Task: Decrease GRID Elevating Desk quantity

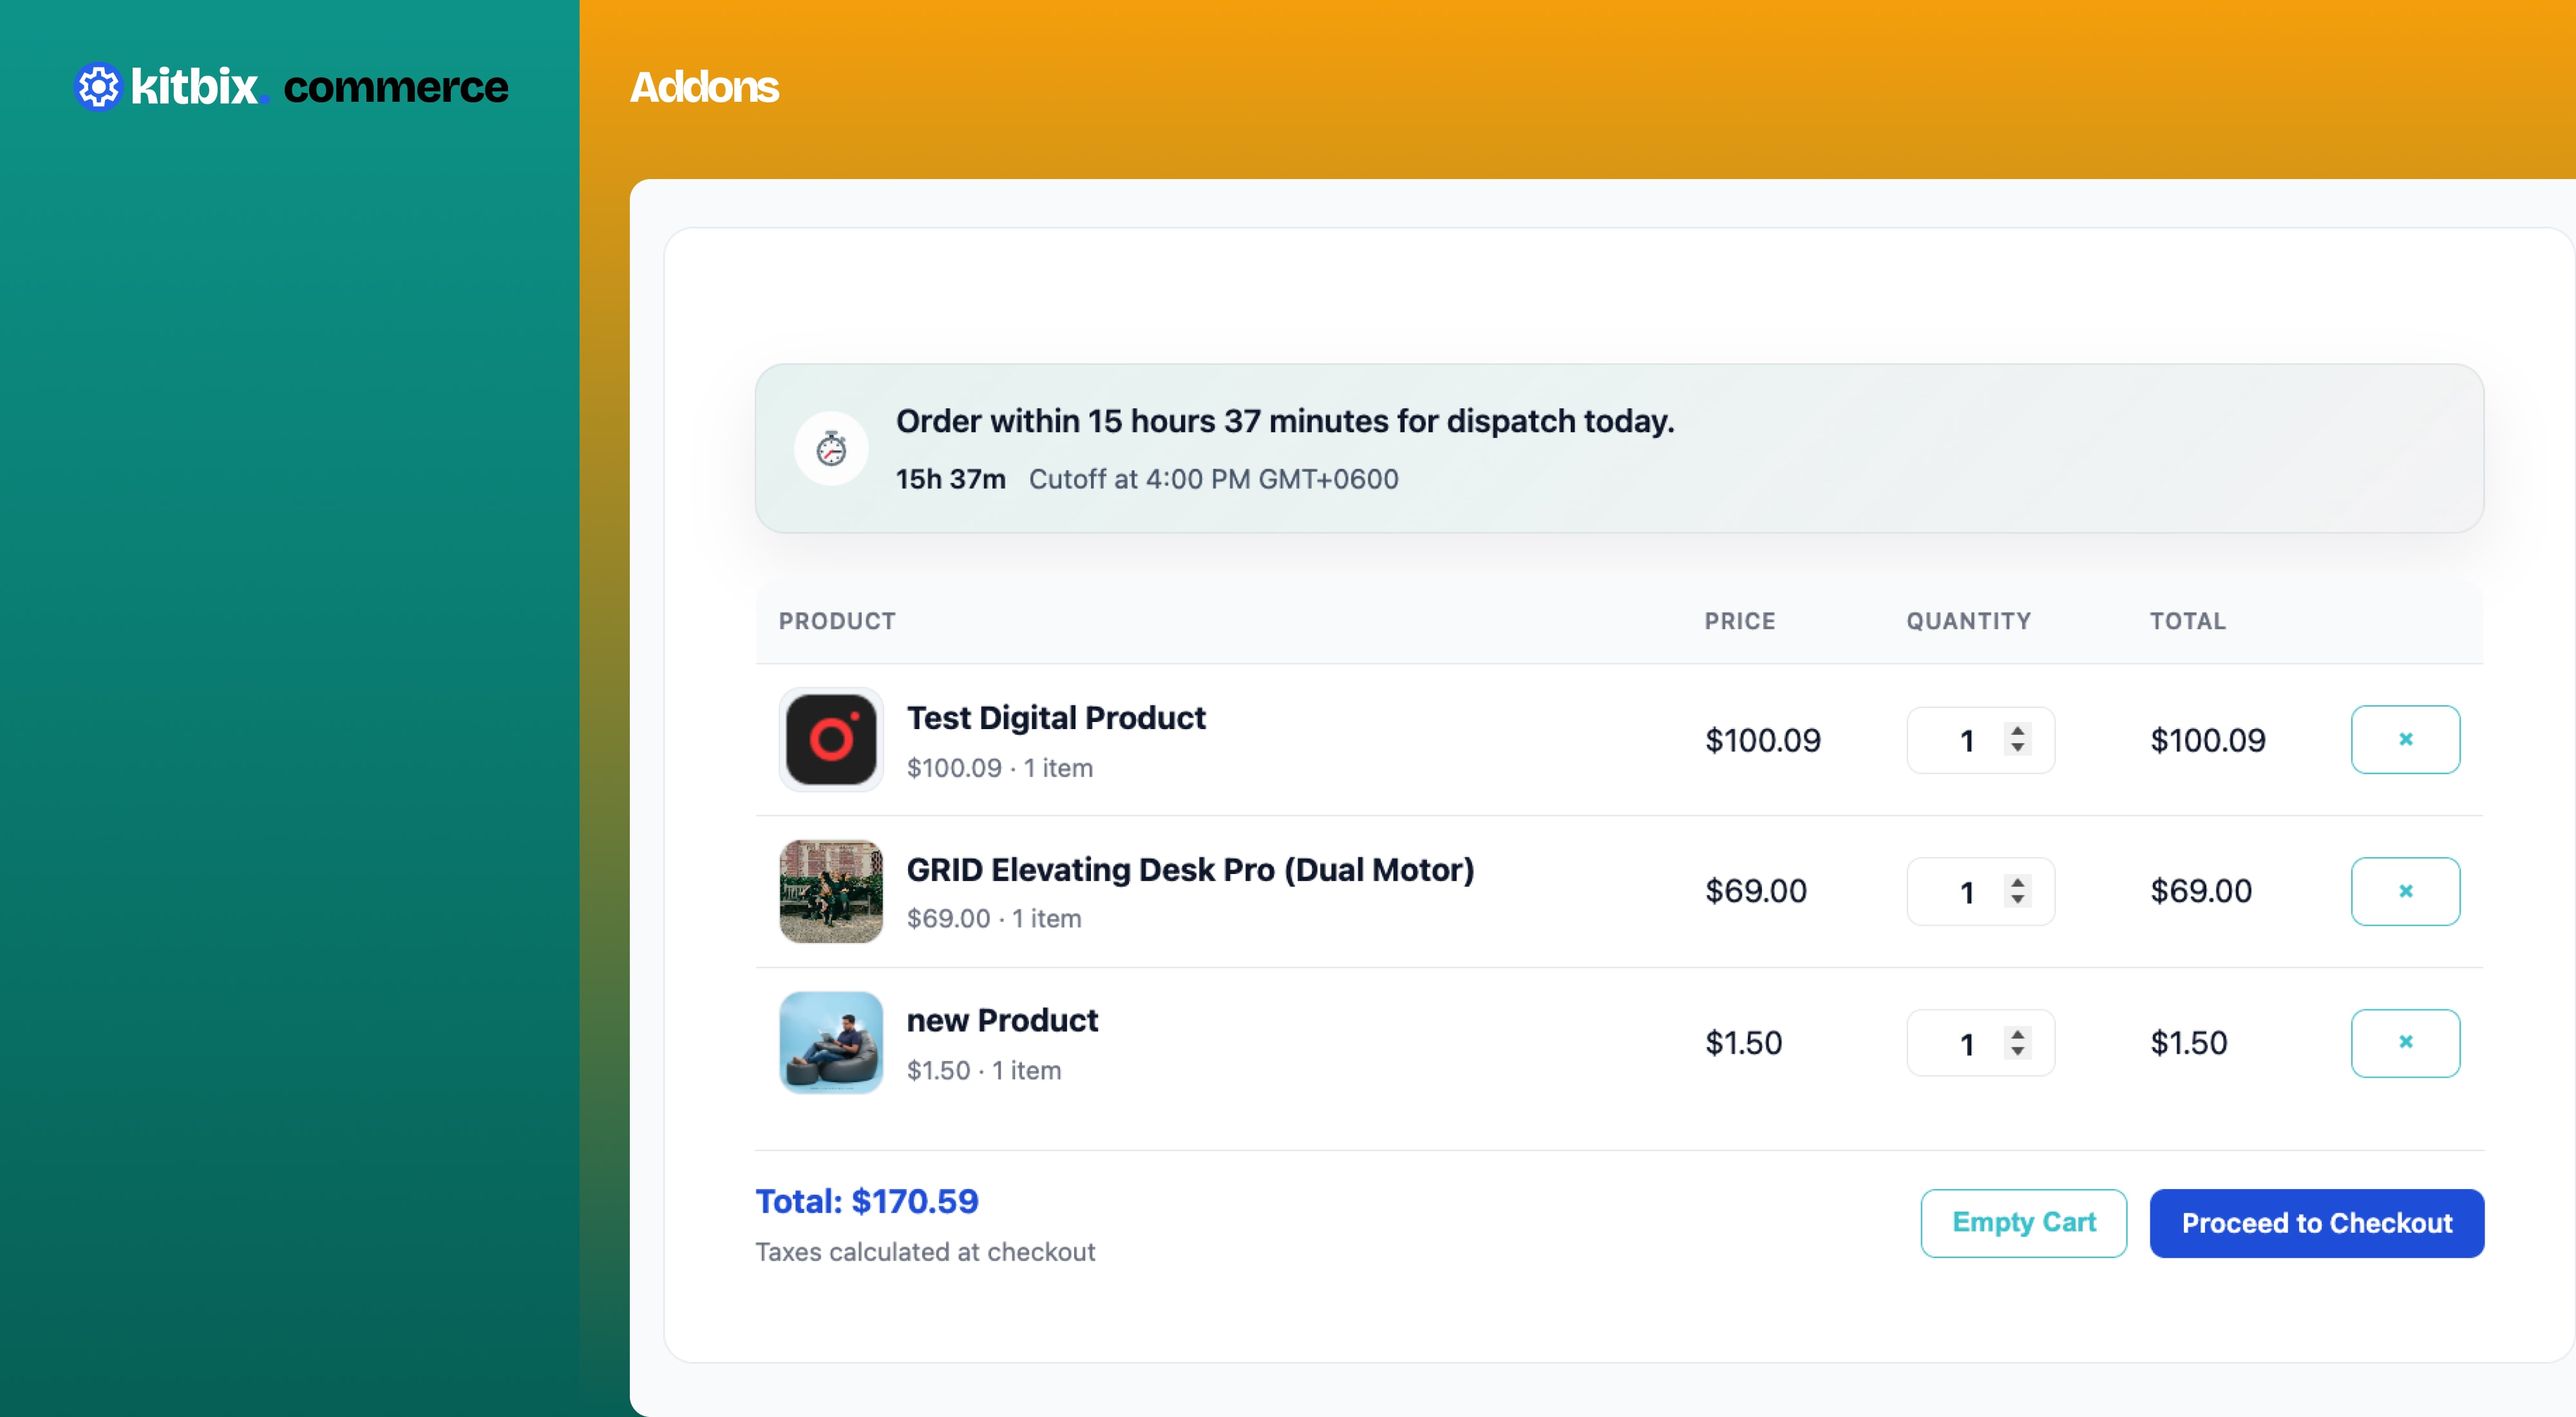Action: pos(2018,900)
